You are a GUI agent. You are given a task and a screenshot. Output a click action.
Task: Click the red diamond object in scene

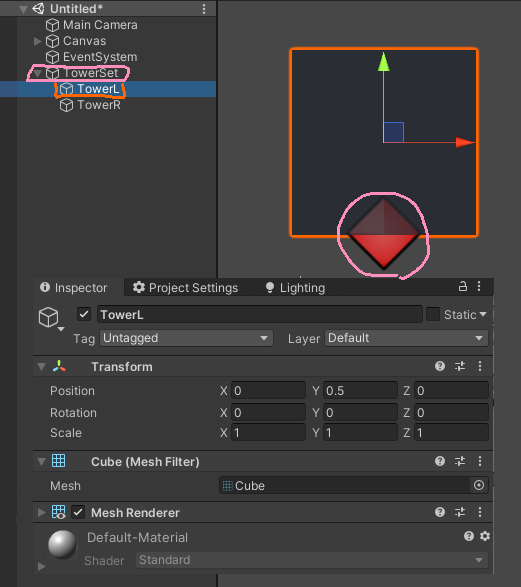pyautogui.click(x=384, y=233)
